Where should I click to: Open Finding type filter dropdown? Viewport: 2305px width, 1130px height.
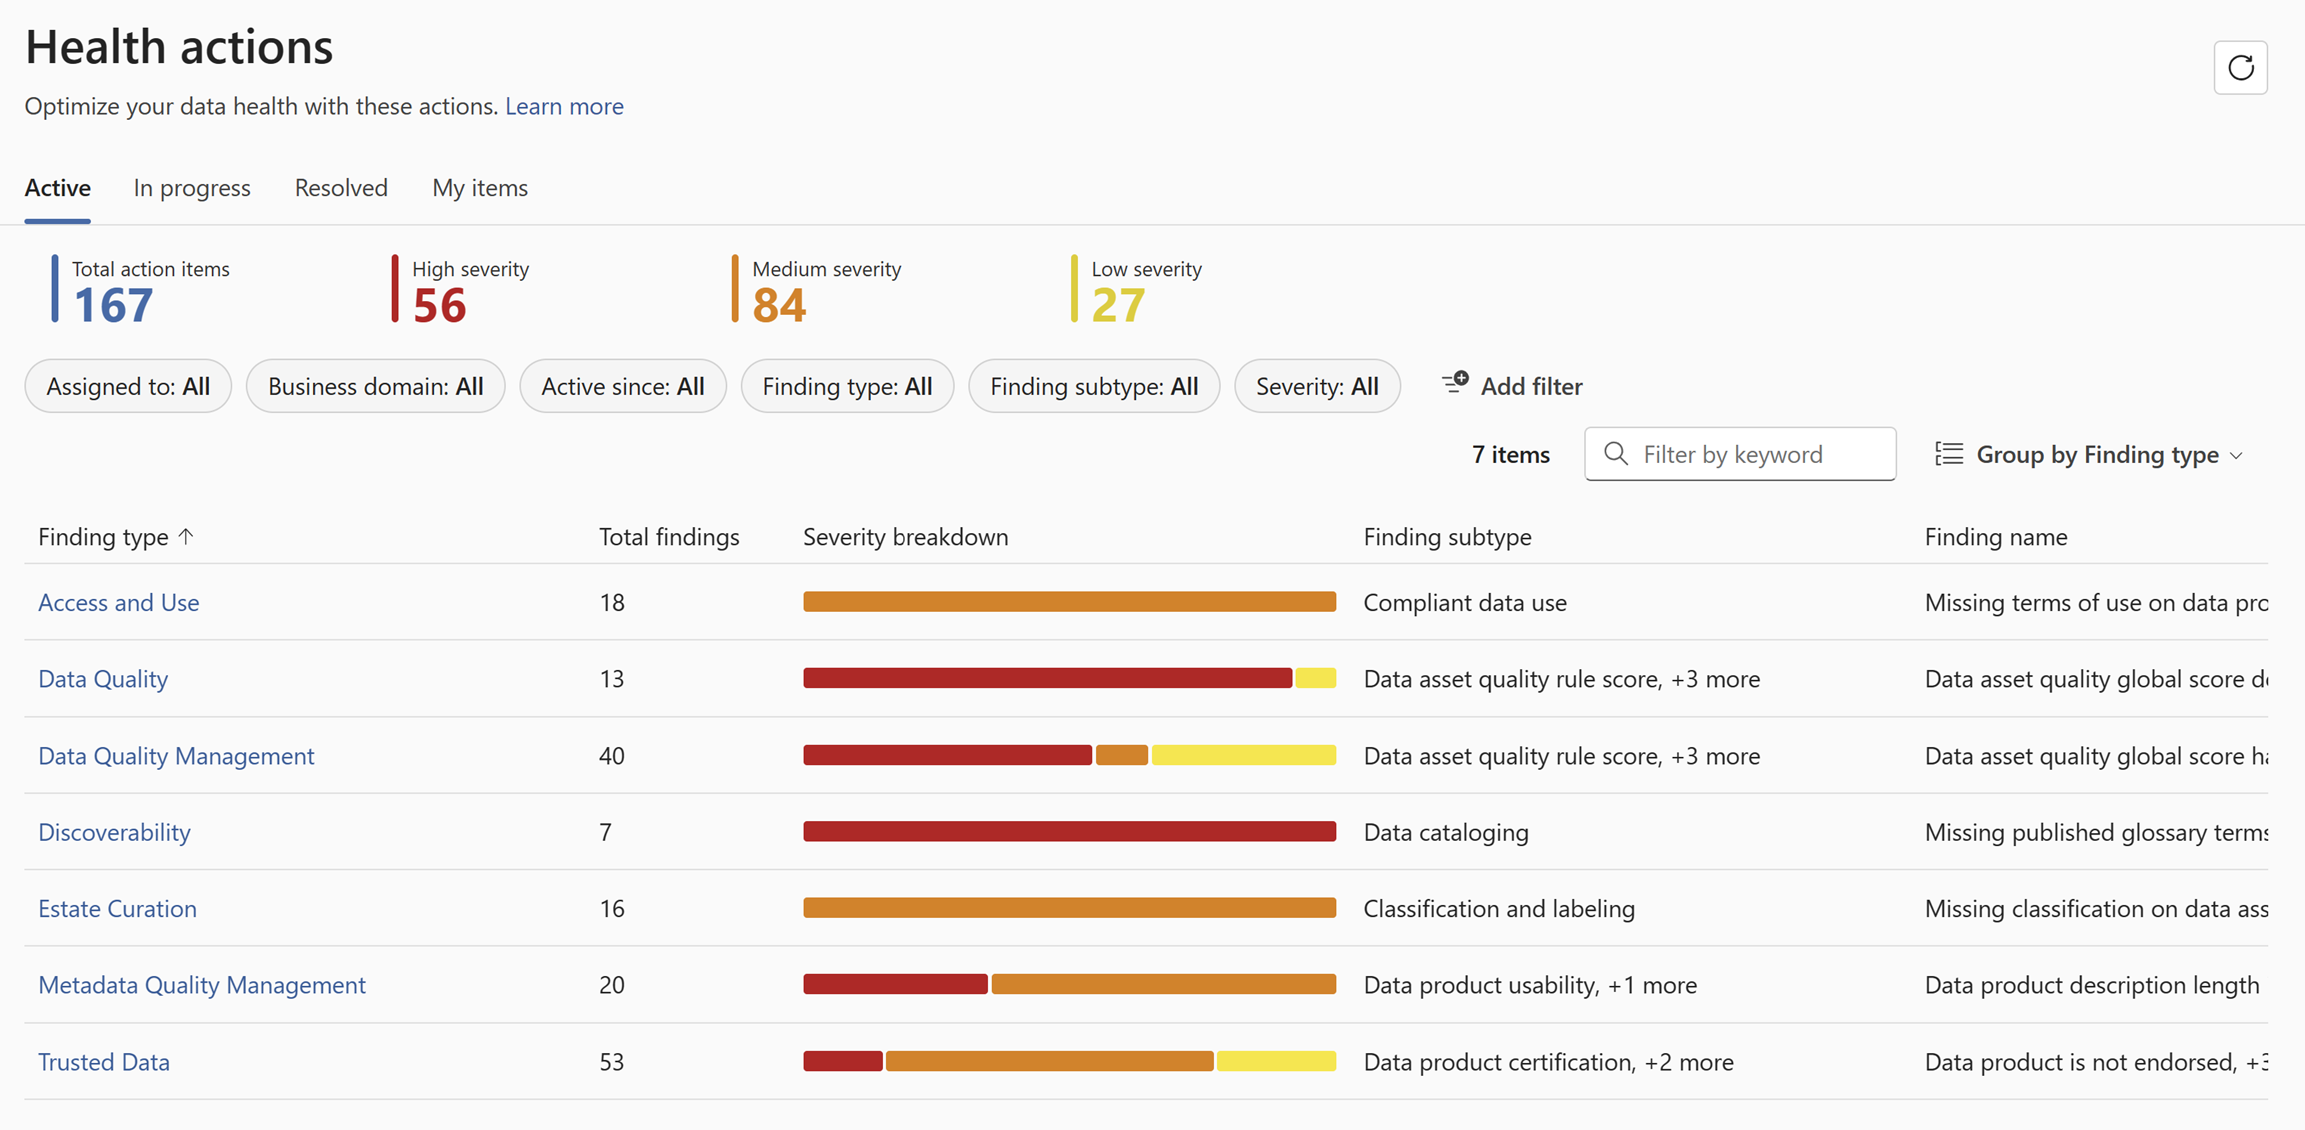click(x=847, y=386)
